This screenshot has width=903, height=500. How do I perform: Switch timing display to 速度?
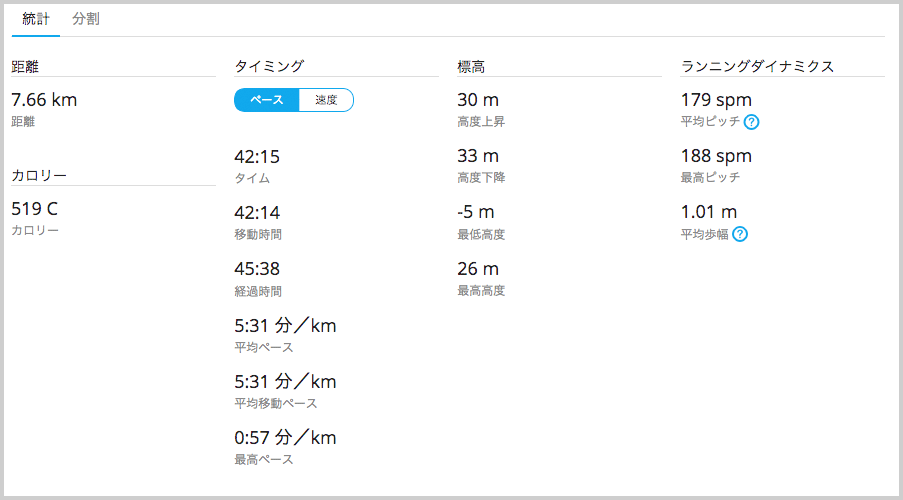click(x=327, y=100)
